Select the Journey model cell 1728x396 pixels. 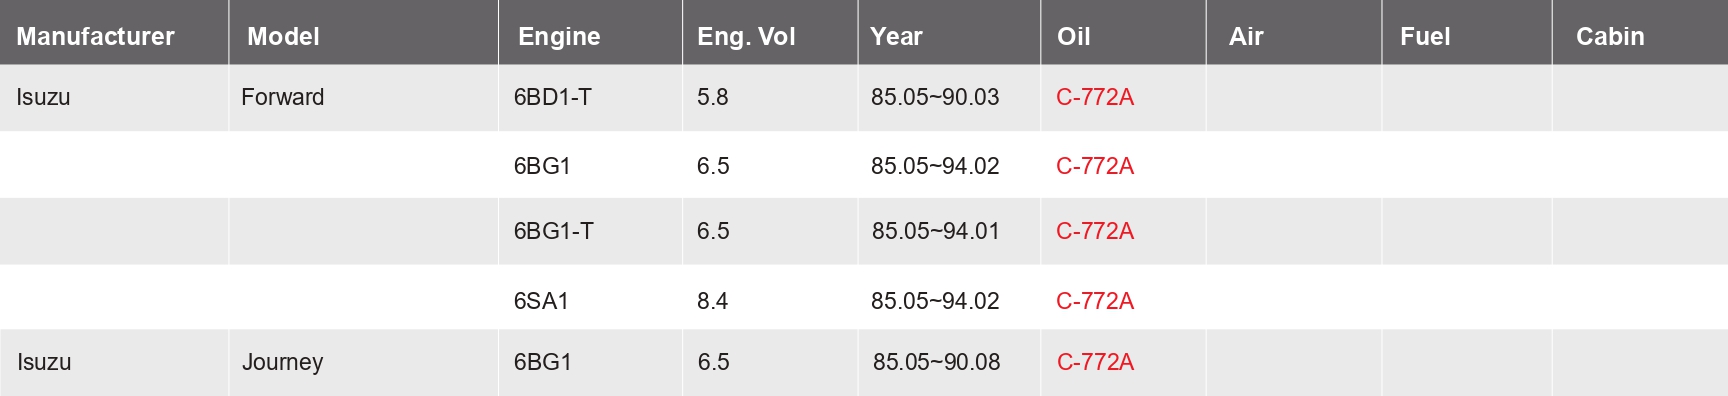[x=282, y=362]
